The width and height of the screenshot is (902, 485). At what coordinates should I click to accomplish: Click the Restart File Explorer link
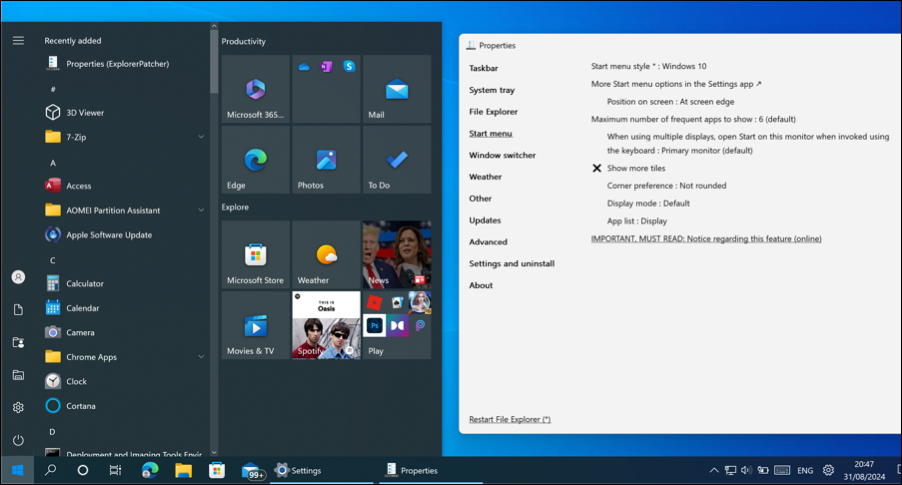click(x=509, y=419)
